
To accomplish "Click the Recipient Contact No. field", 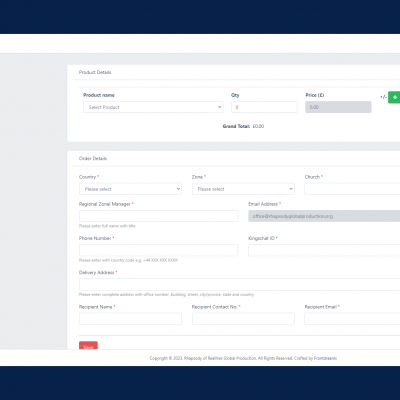I will point(243,319).
